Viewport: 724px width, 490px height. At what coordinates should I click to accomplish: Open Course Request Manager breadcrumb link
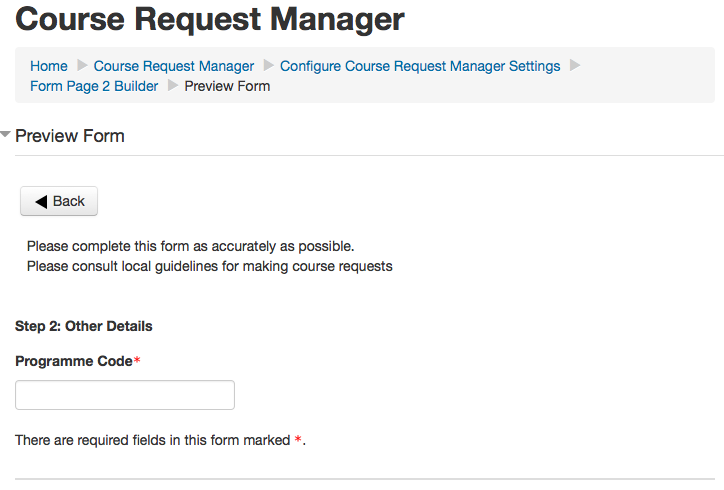click(x=173, y=66)
